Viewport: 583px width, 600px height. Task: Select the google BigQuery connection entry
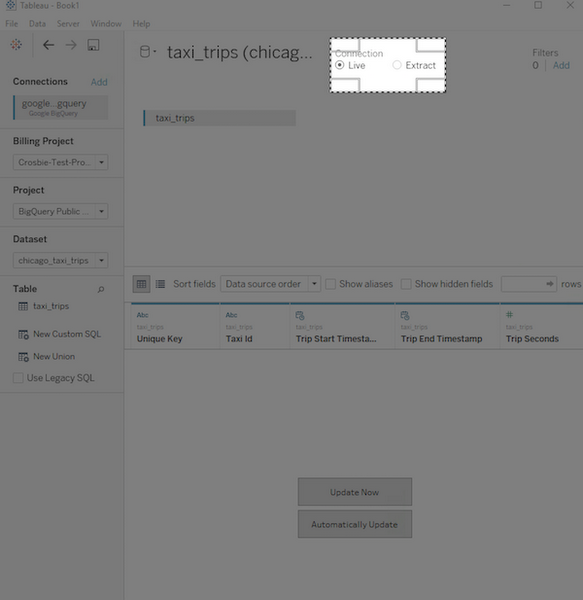click(60, 108)
